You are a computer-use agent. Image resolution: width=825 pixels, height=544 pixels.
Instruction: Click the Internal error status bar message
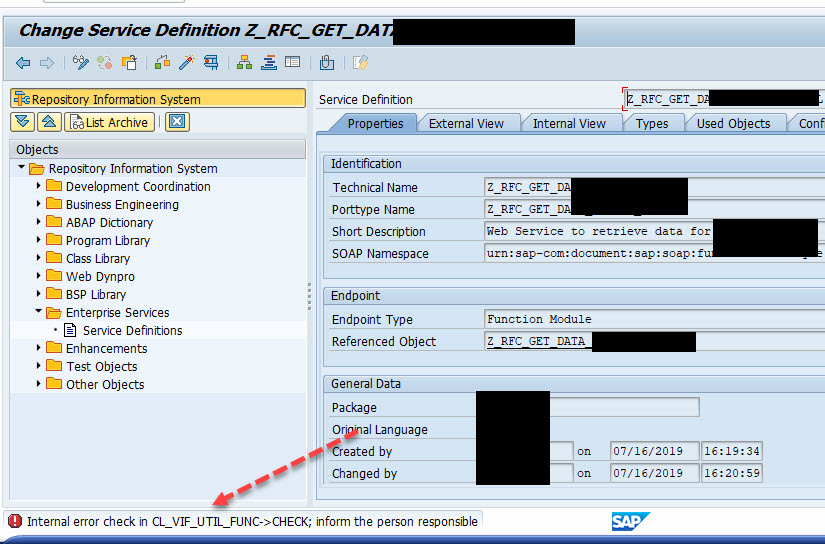pyautogui.click(x=252, y=521)
